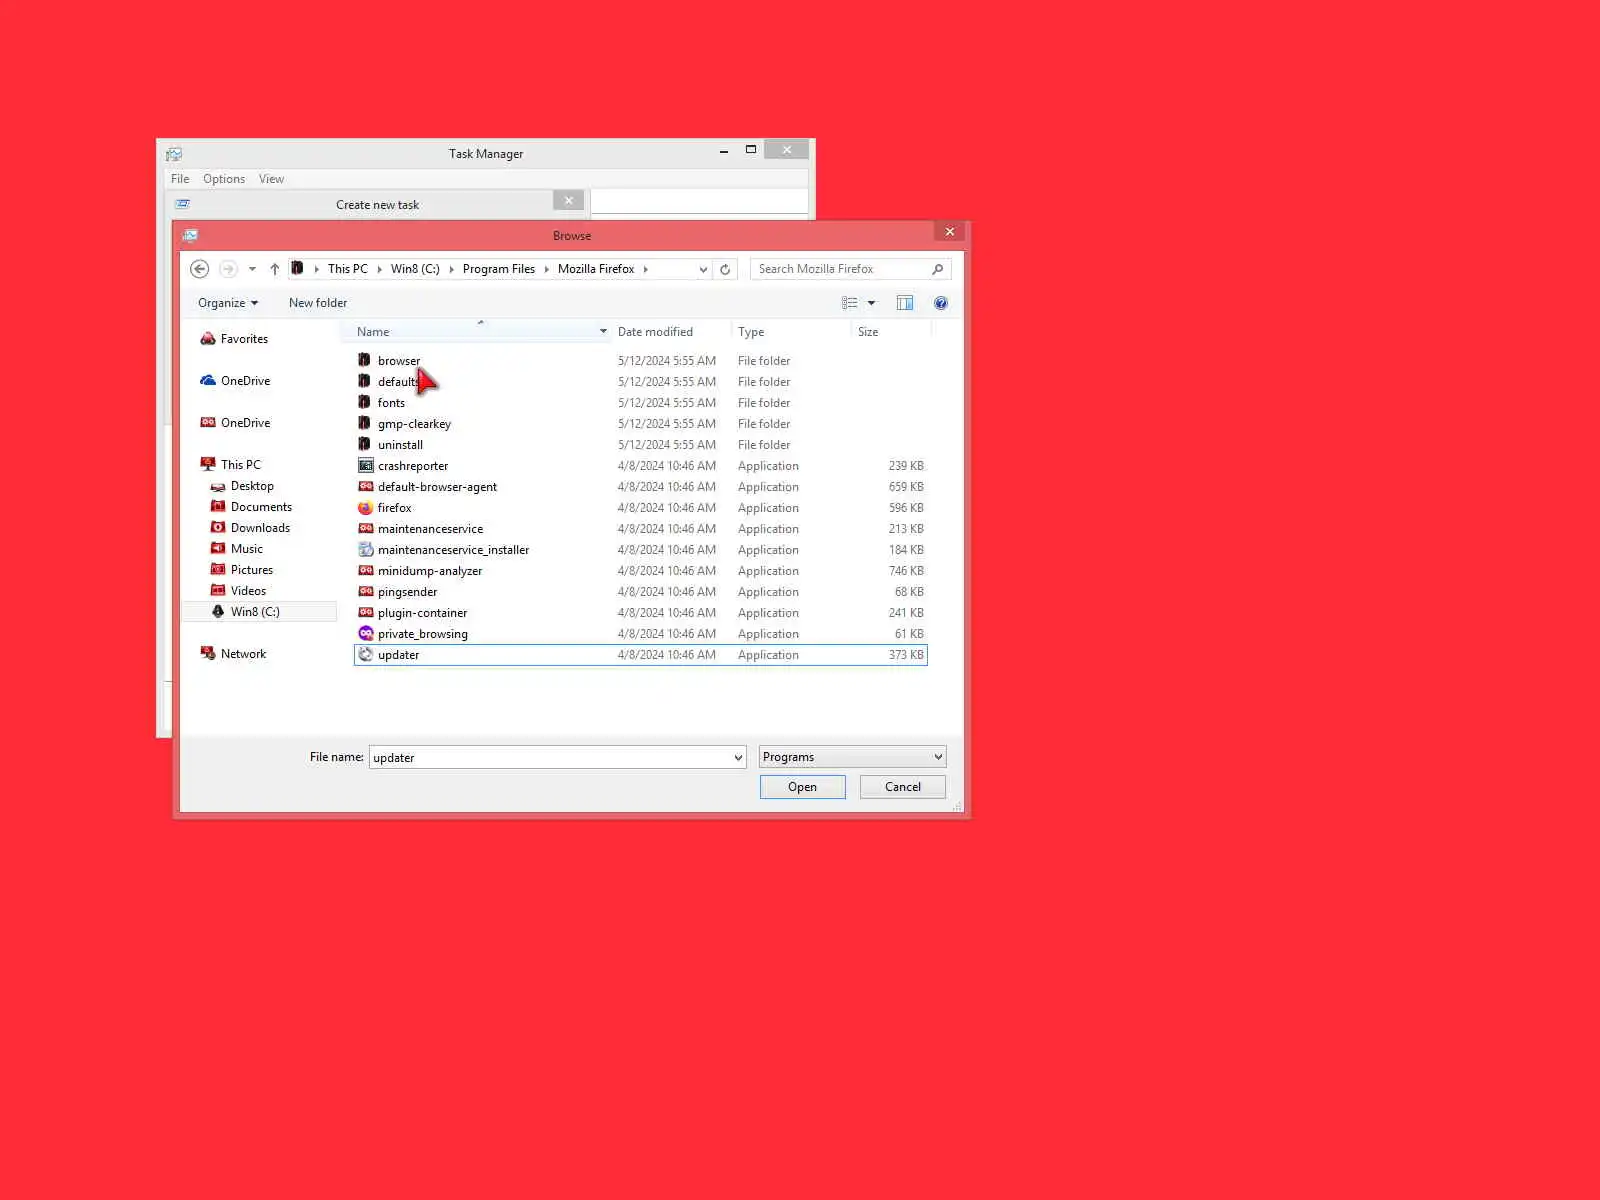Viewport: 1600px width, 1200px height.
Task: Select minidump-analyzer application
Action: pyautogui.click(x=430, y=571)
